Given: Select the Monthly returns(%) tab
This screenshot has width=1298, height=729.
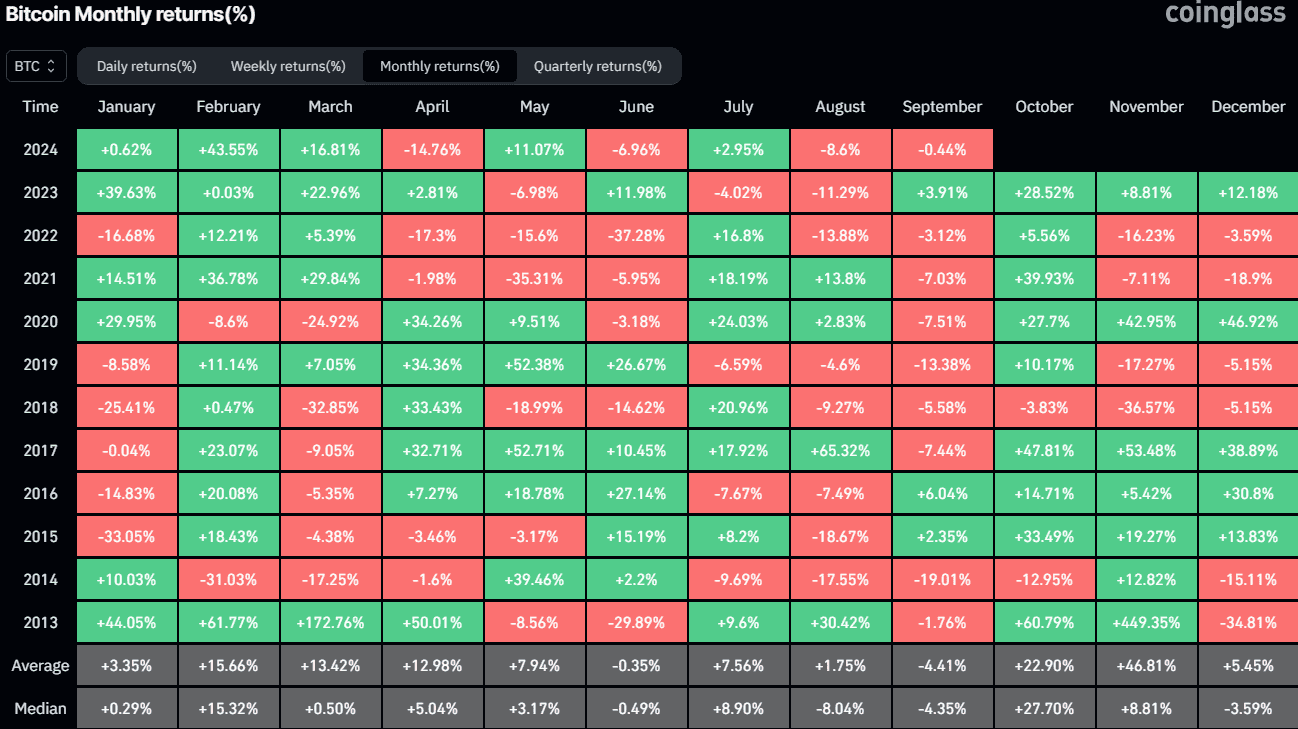Looking at the screenshot, I should (440, 66).
